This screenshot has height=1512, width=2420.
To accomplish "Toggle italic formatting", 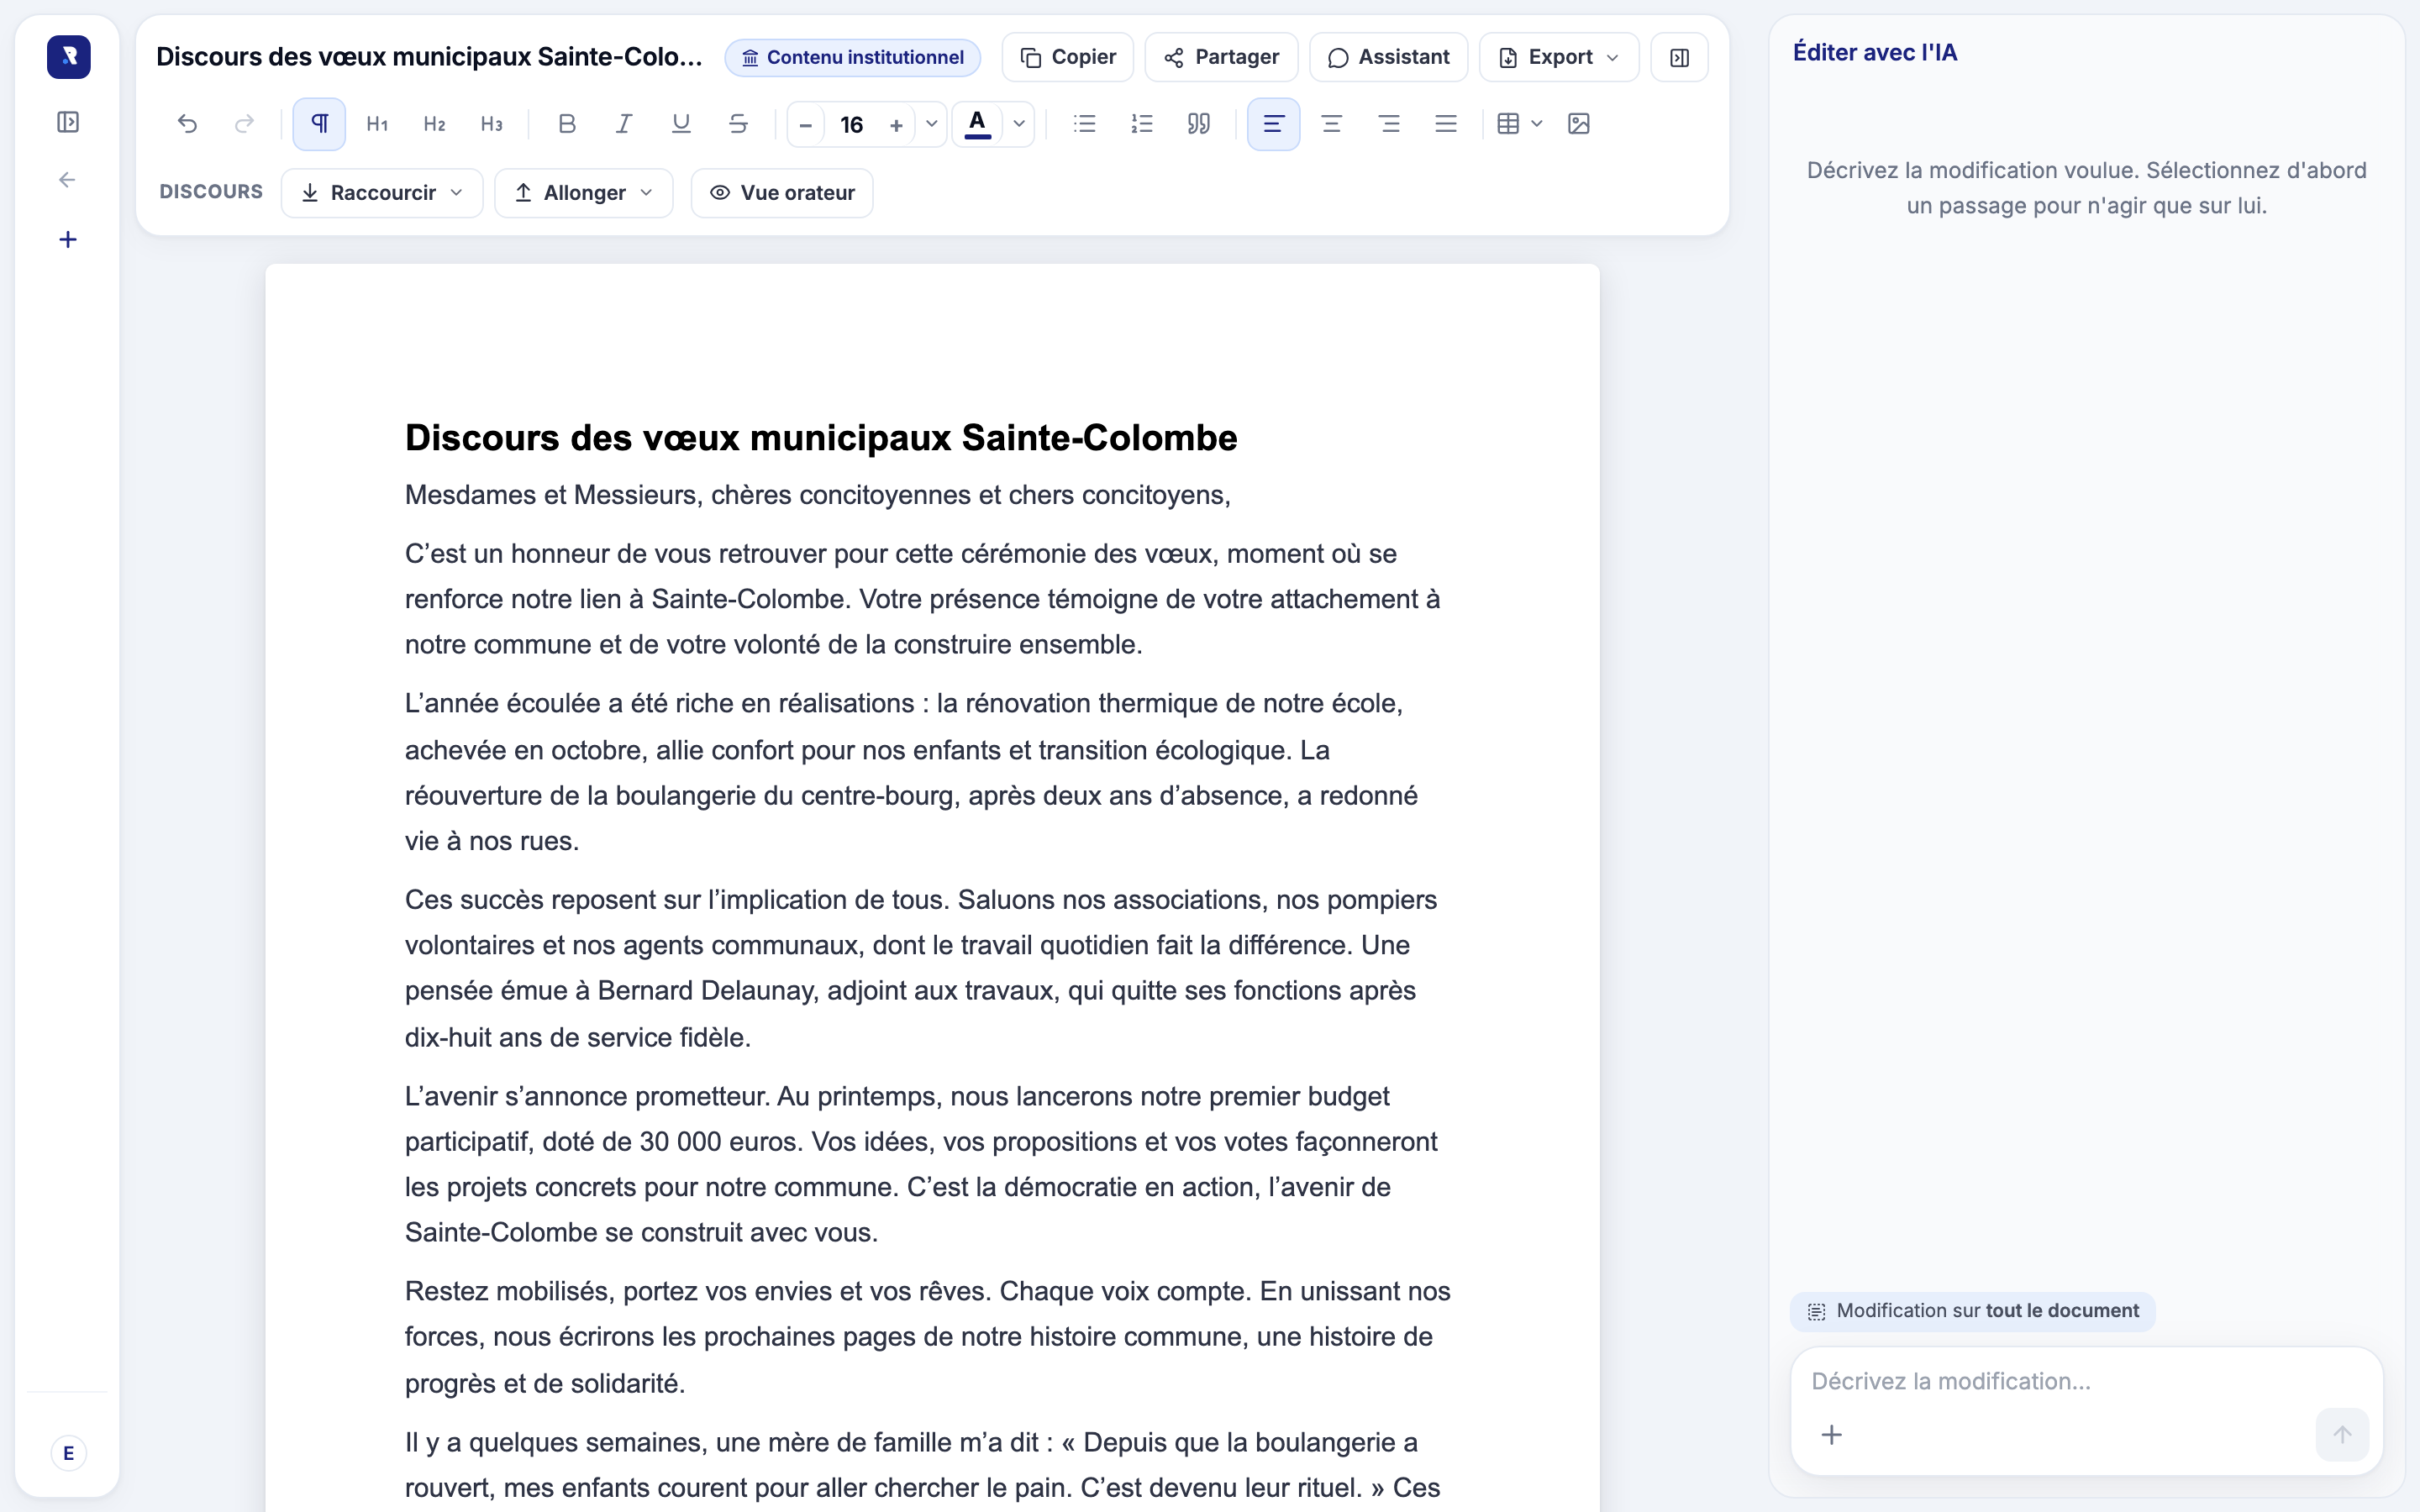I will tap(624, 124).
